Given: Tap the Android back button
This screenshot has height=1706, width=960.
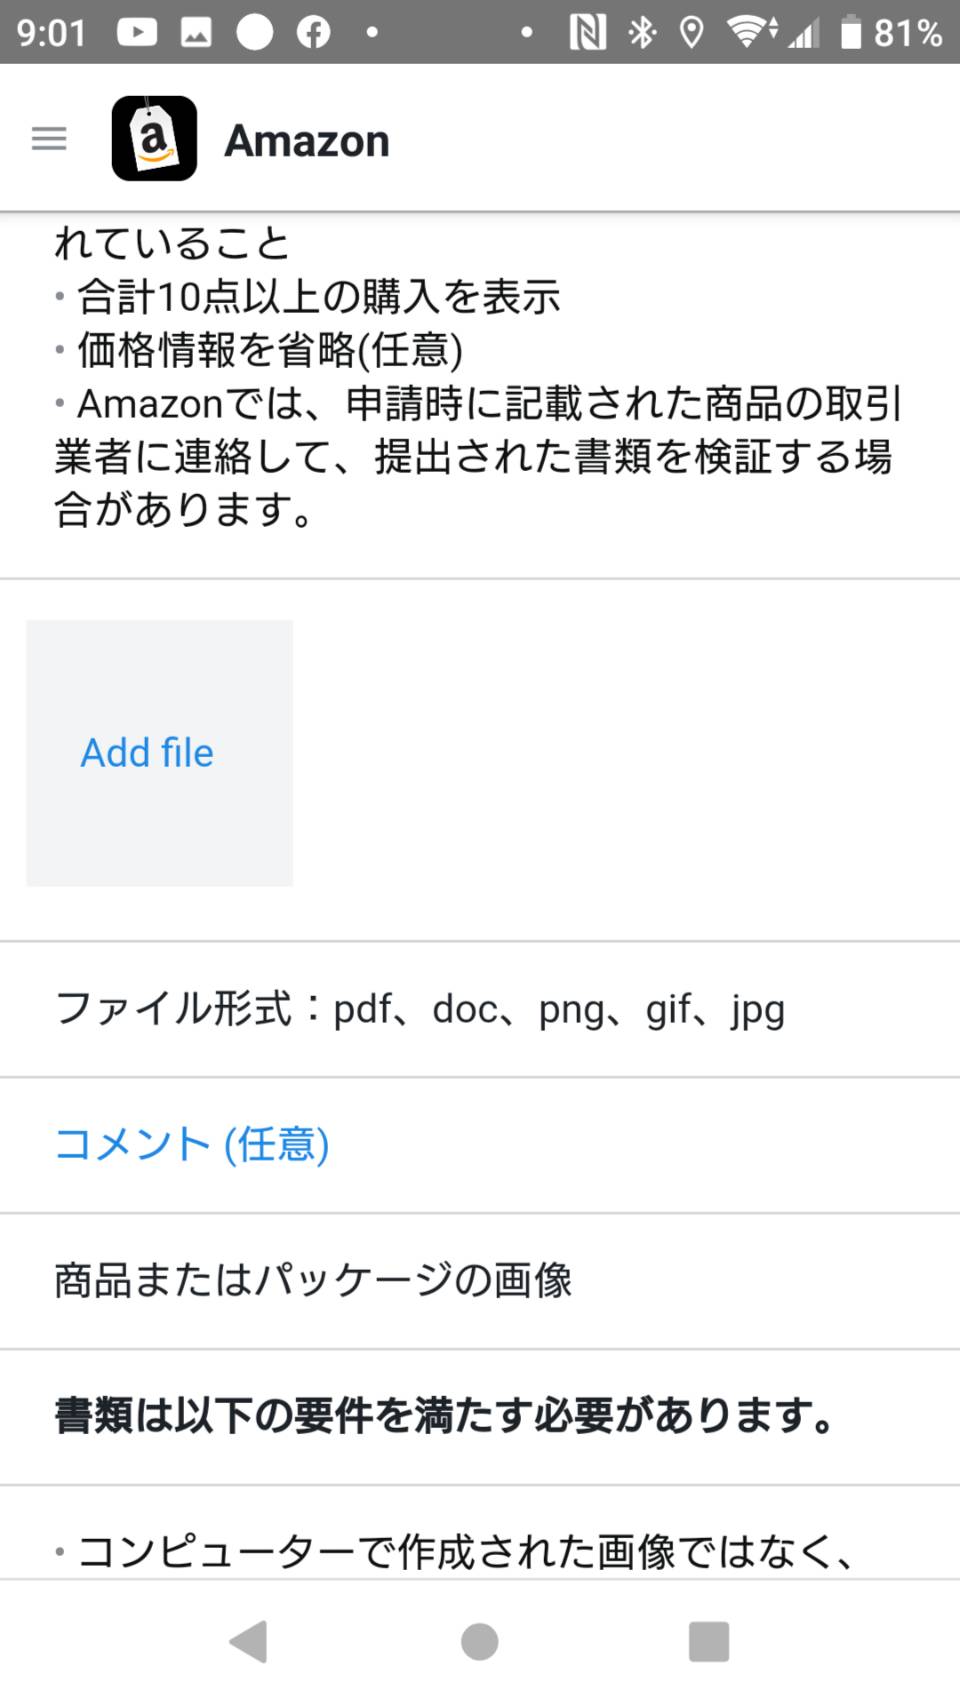Looking at the screenshot, I should click(248, 1641).
